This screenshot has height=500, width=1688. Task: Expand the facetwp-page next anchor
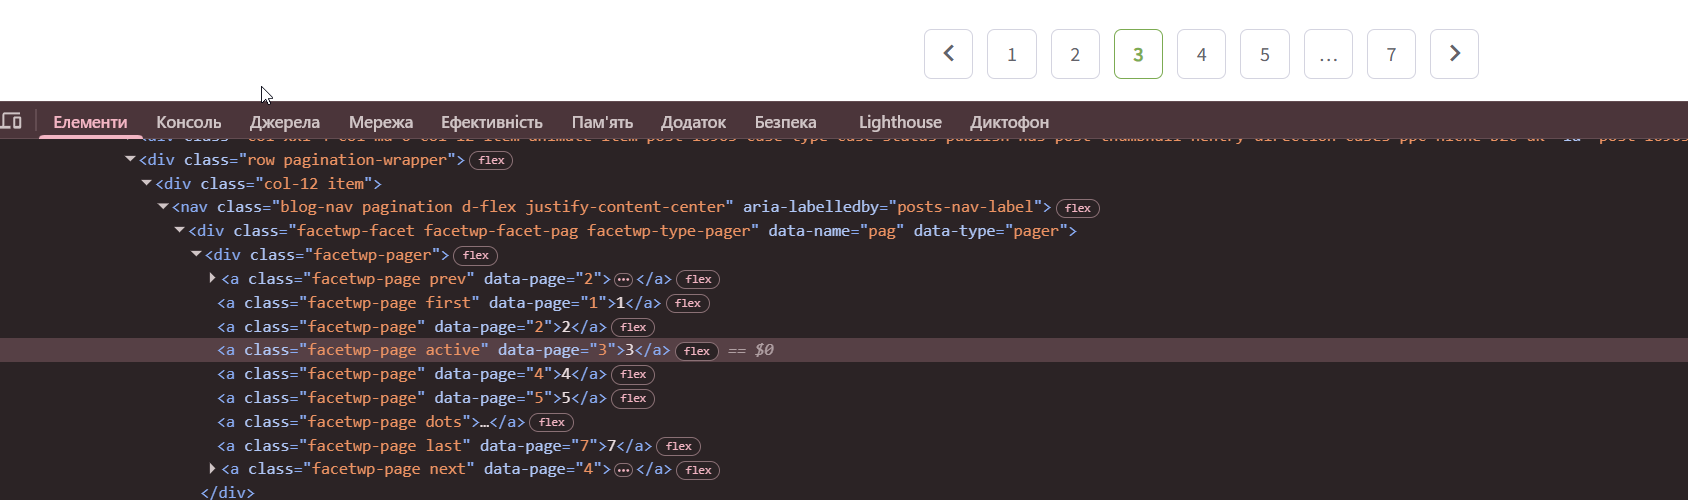pos(212,469)
